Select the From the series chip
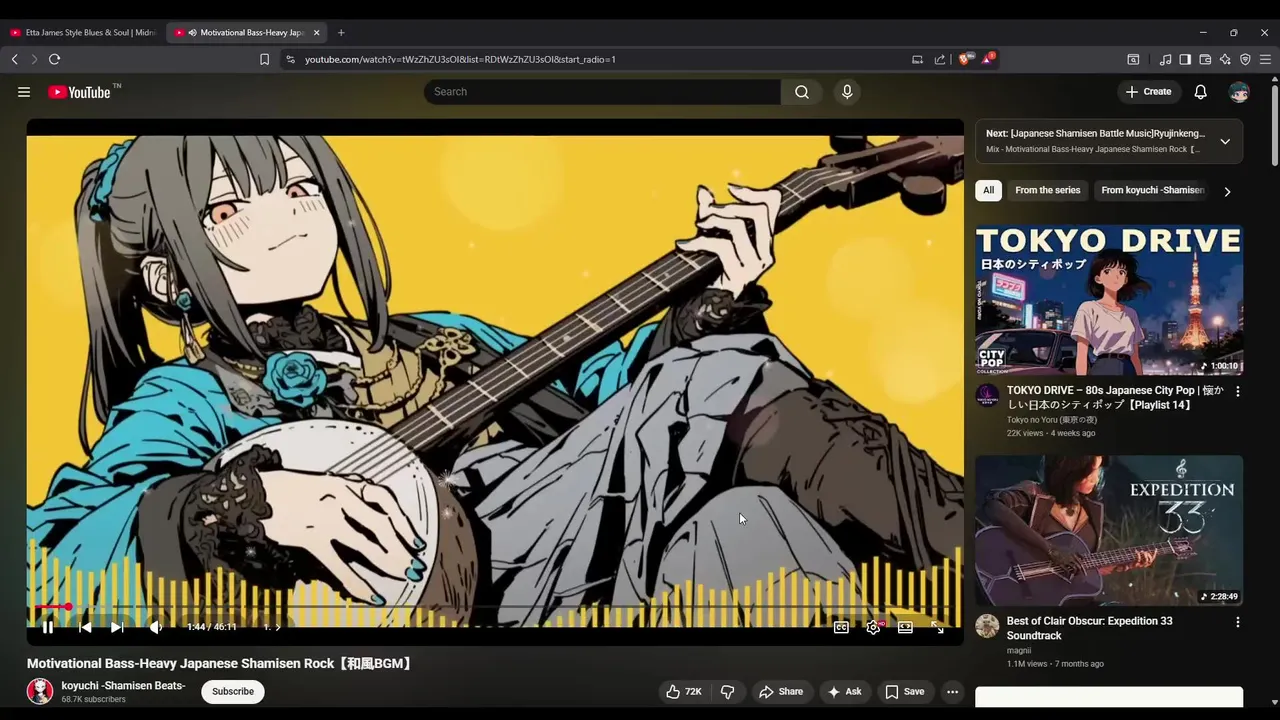This screenshot has width=1280, height=720. point(1048,190)
